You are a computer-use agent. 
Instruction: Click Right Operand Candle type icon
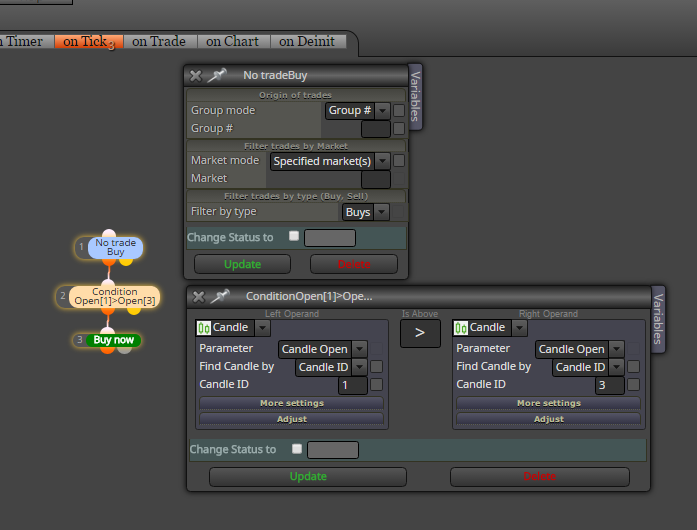[x=461, y=328]
